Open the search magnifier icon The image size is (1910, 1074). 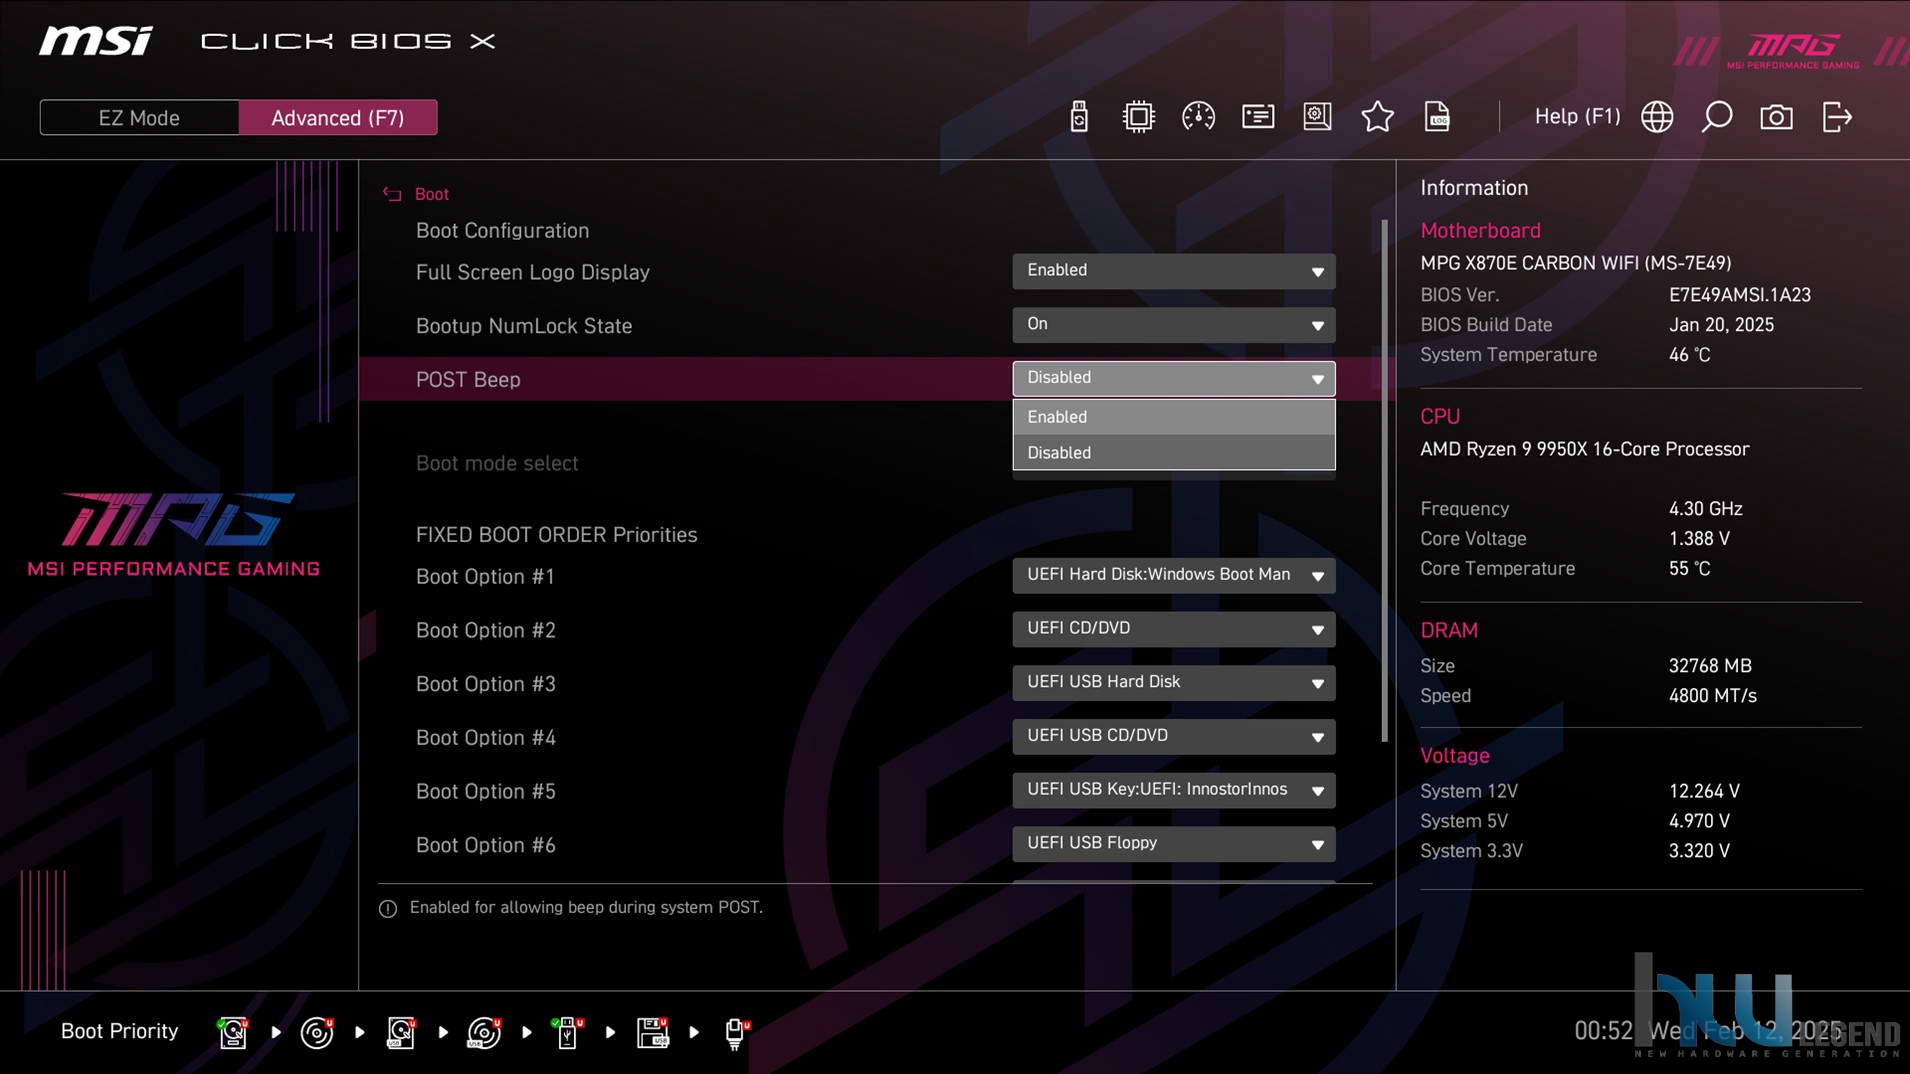click(x=1717, y=117)
